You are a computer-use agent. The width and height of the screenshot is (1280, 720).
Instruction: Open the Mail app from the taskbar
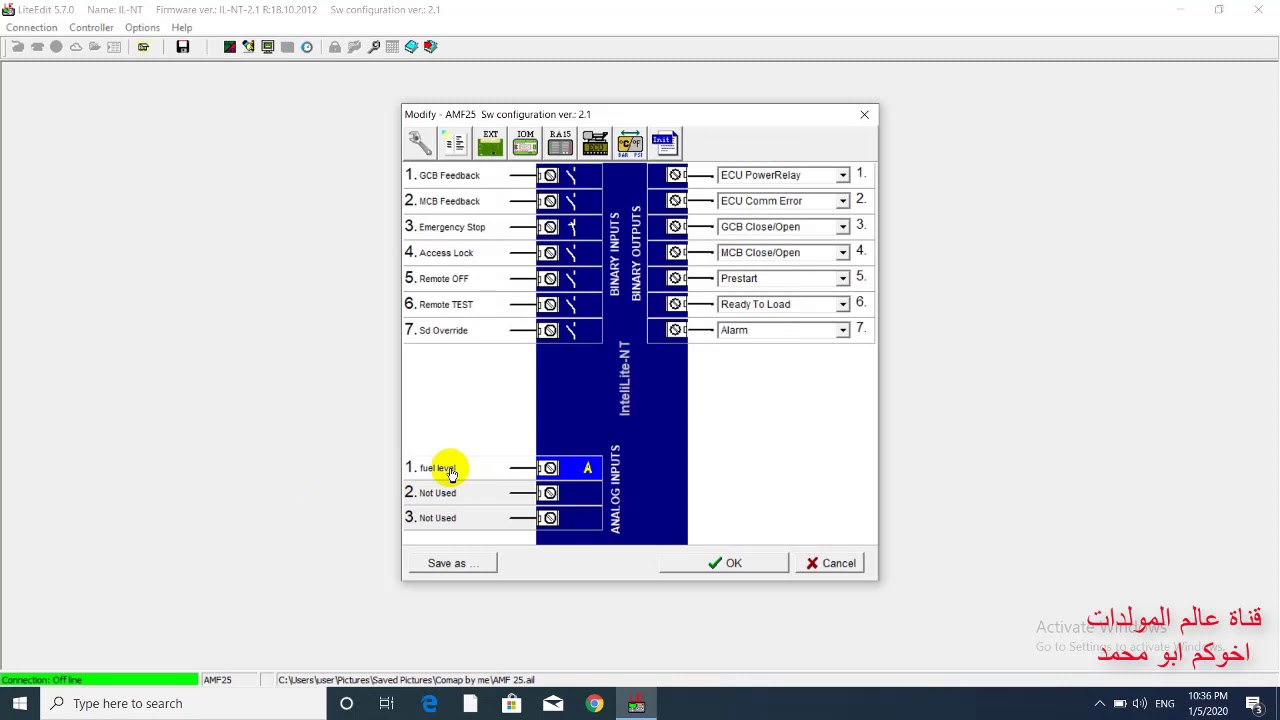coord(553,704)
